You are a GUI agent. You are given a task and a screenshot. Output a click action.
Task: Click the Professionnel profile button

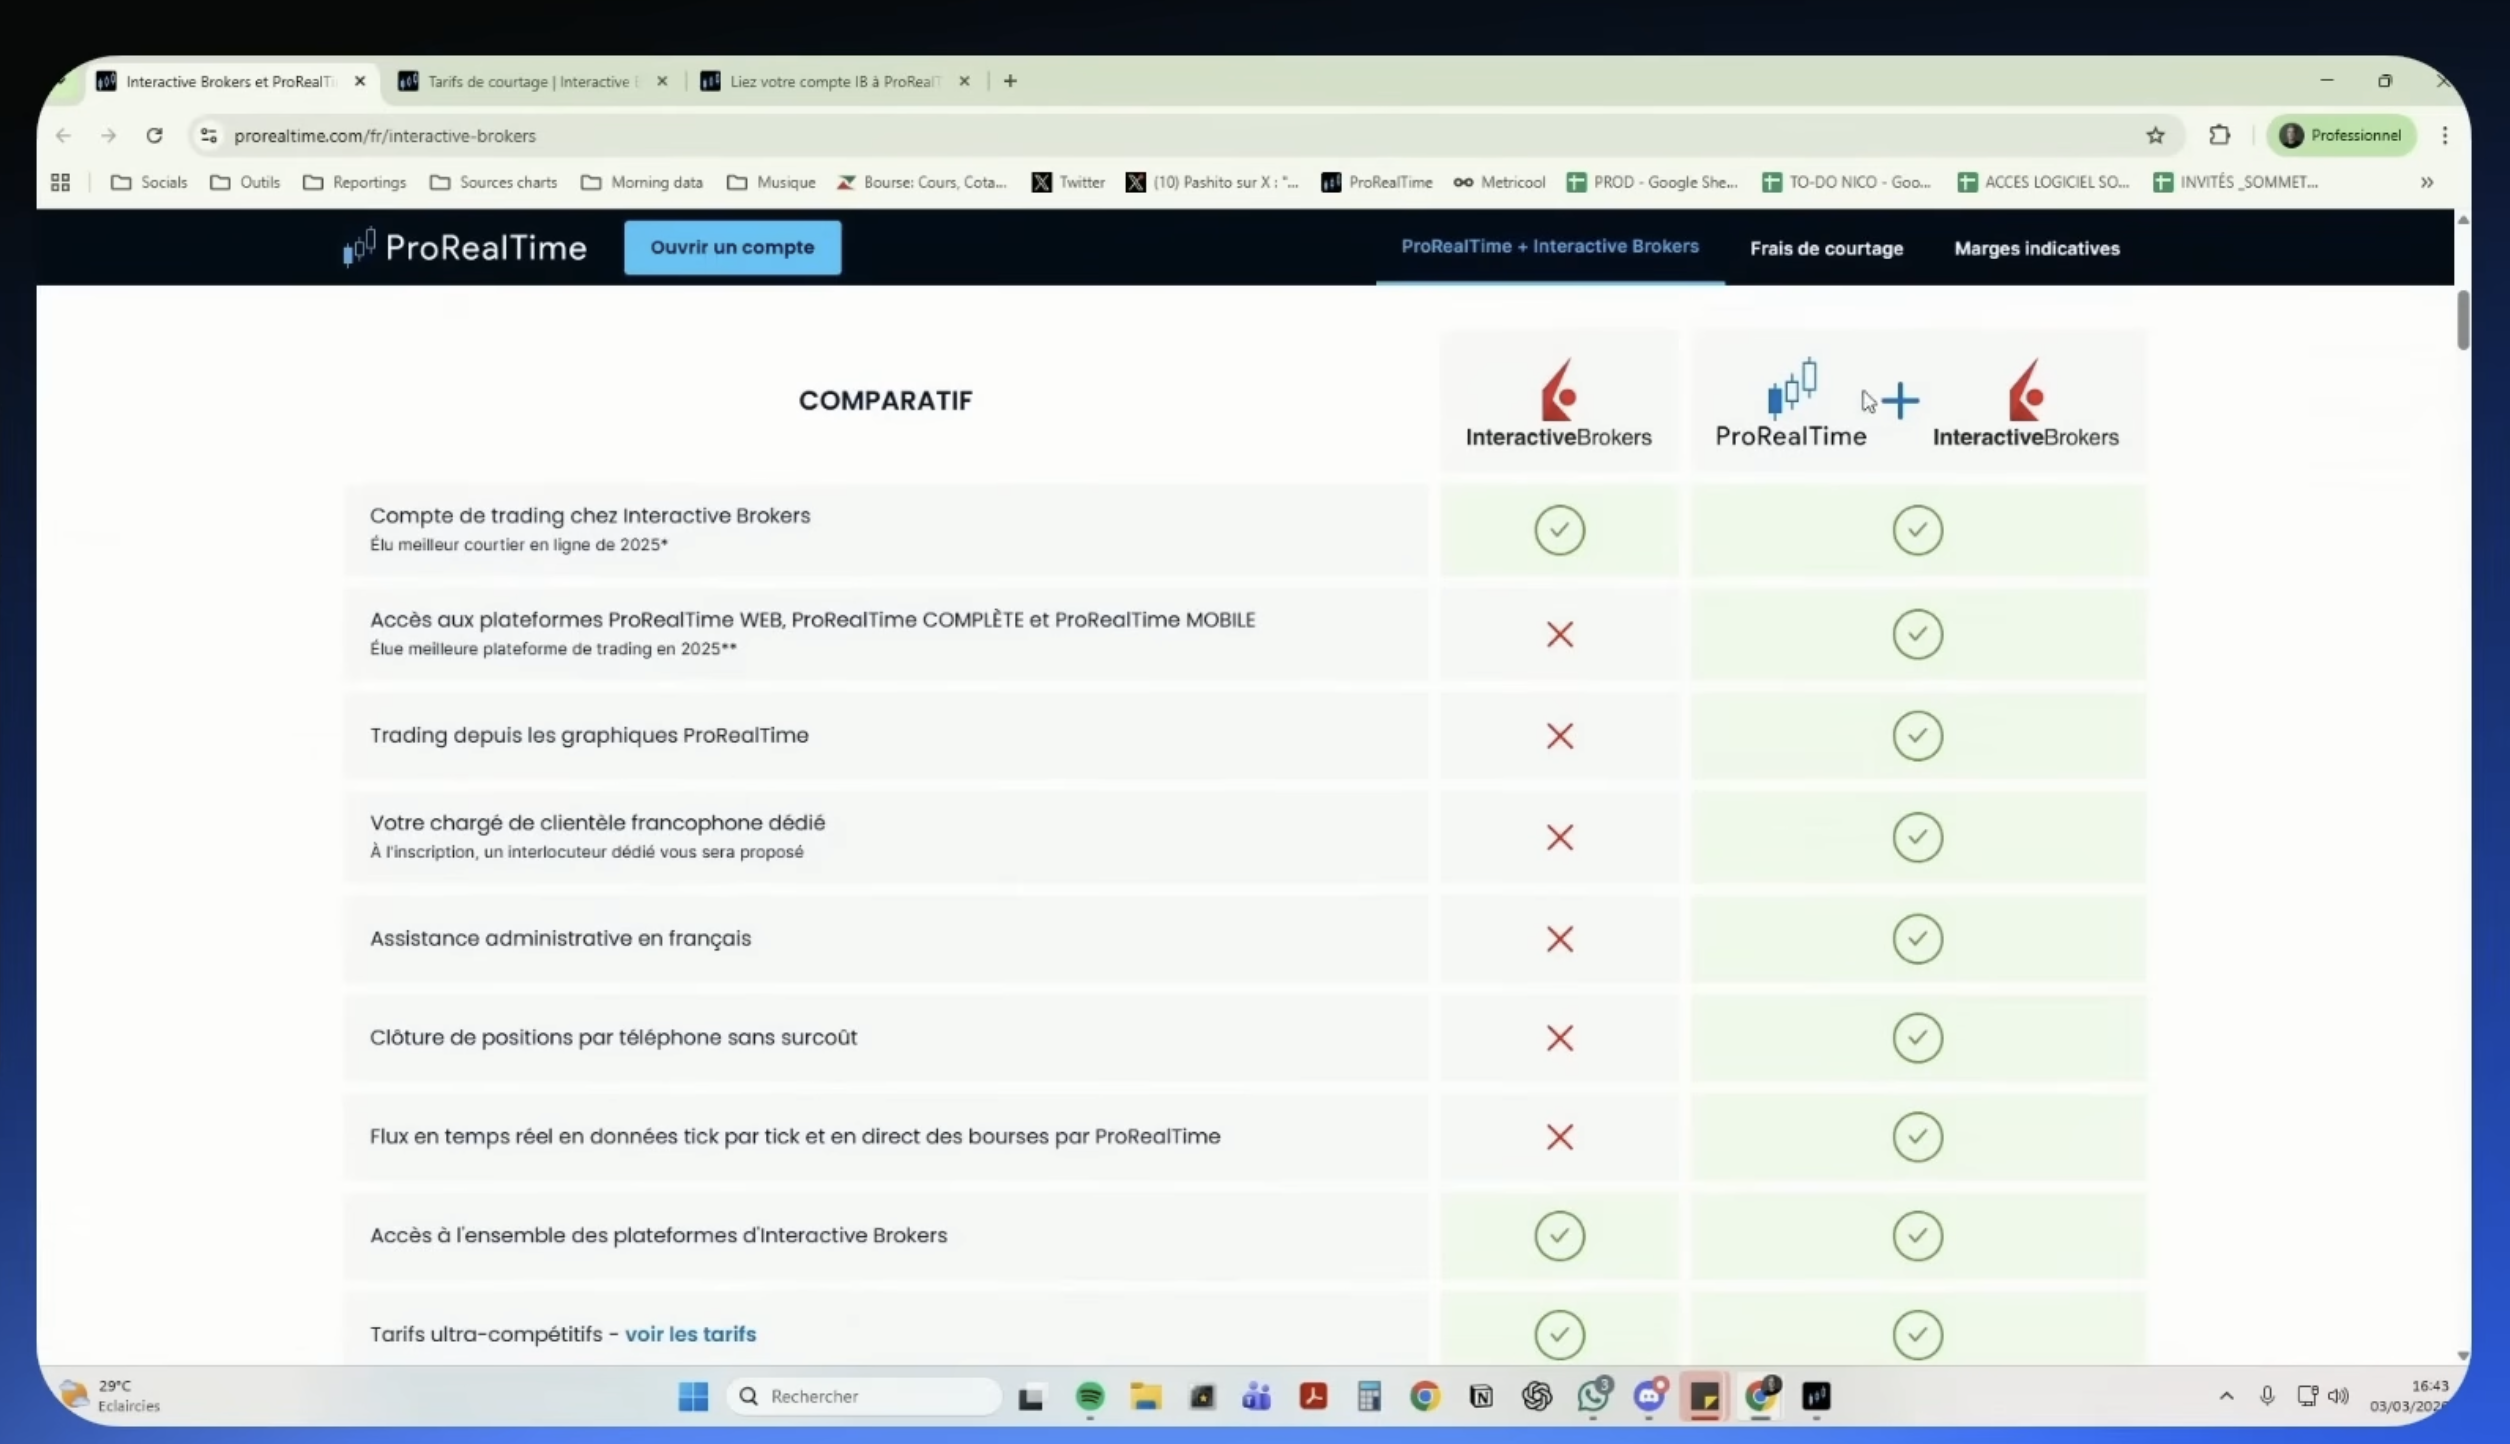(2341, 135)
